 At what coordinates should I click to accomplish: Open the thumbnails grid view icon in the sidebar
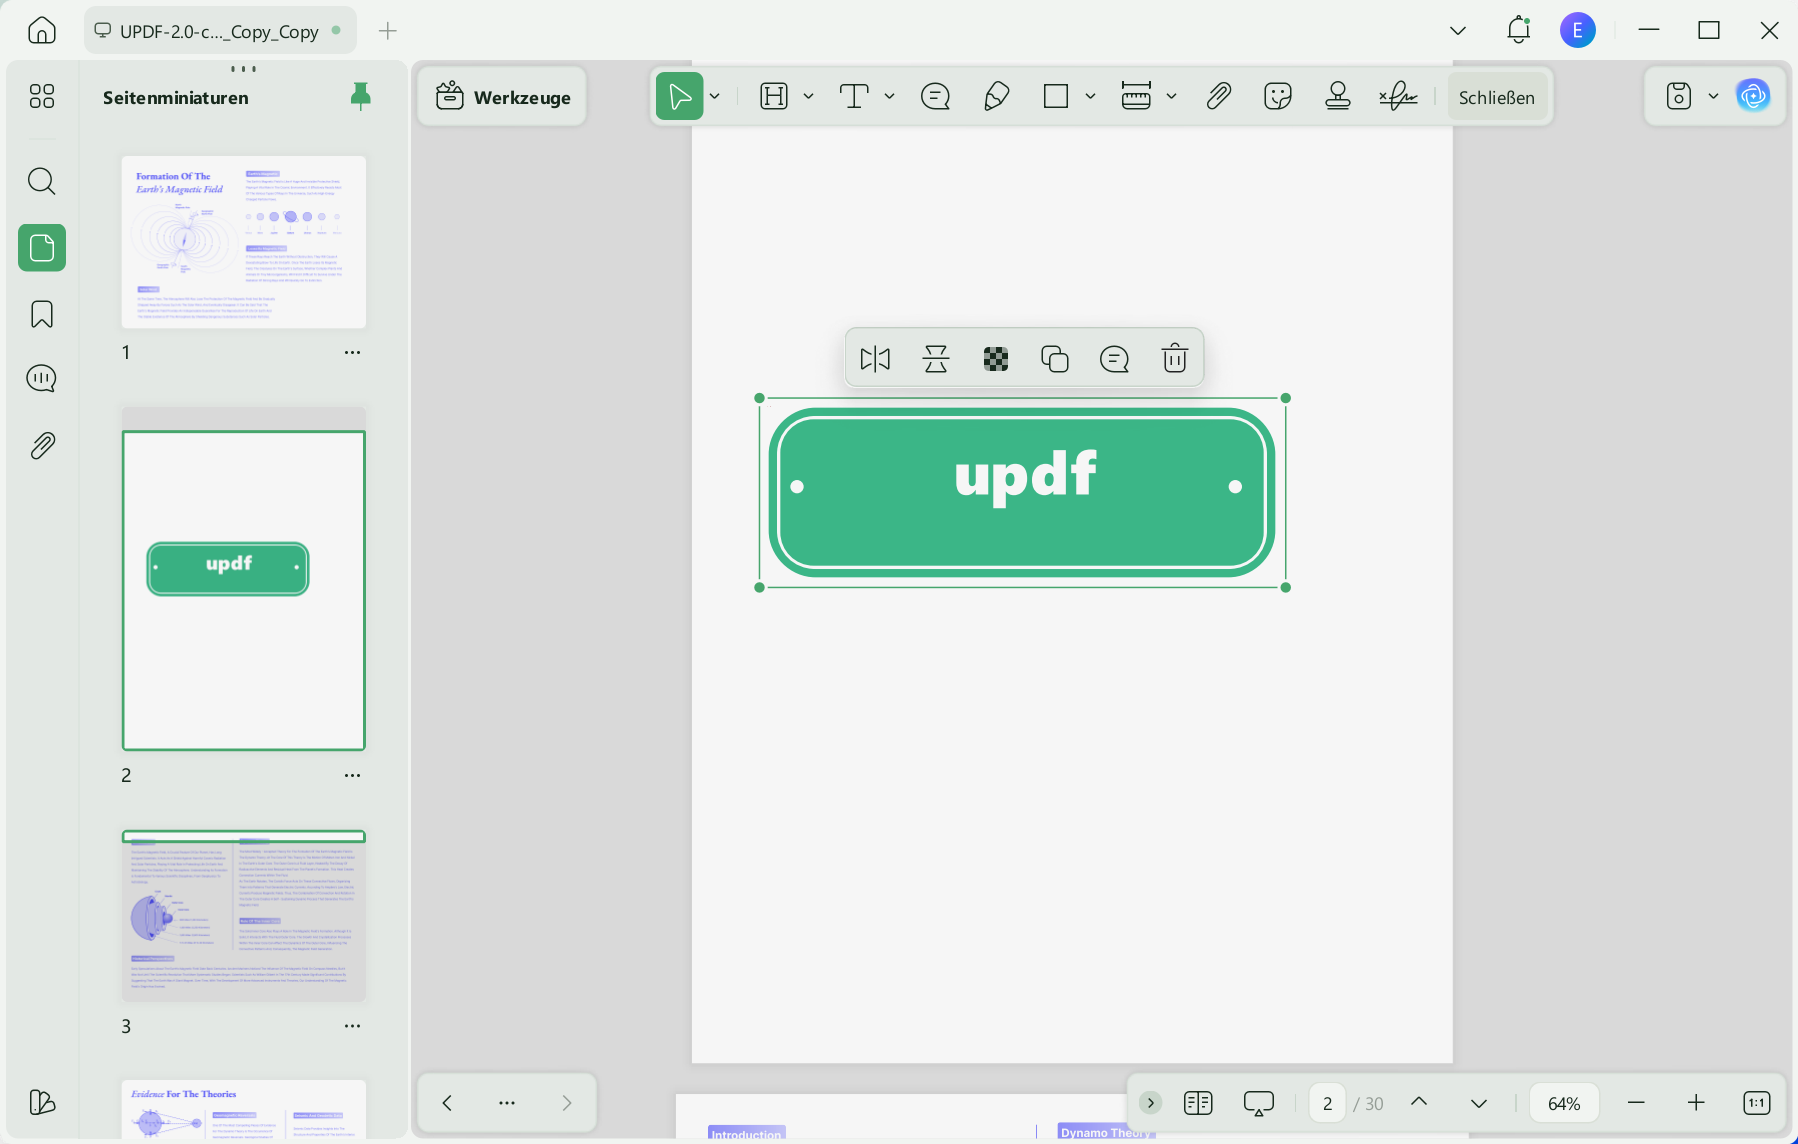pos(42,96)
